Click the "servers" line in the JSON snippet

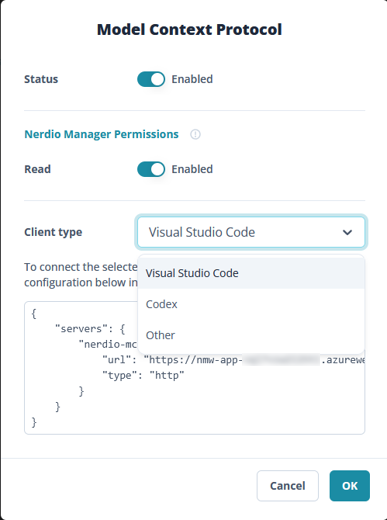click(90, 329)
